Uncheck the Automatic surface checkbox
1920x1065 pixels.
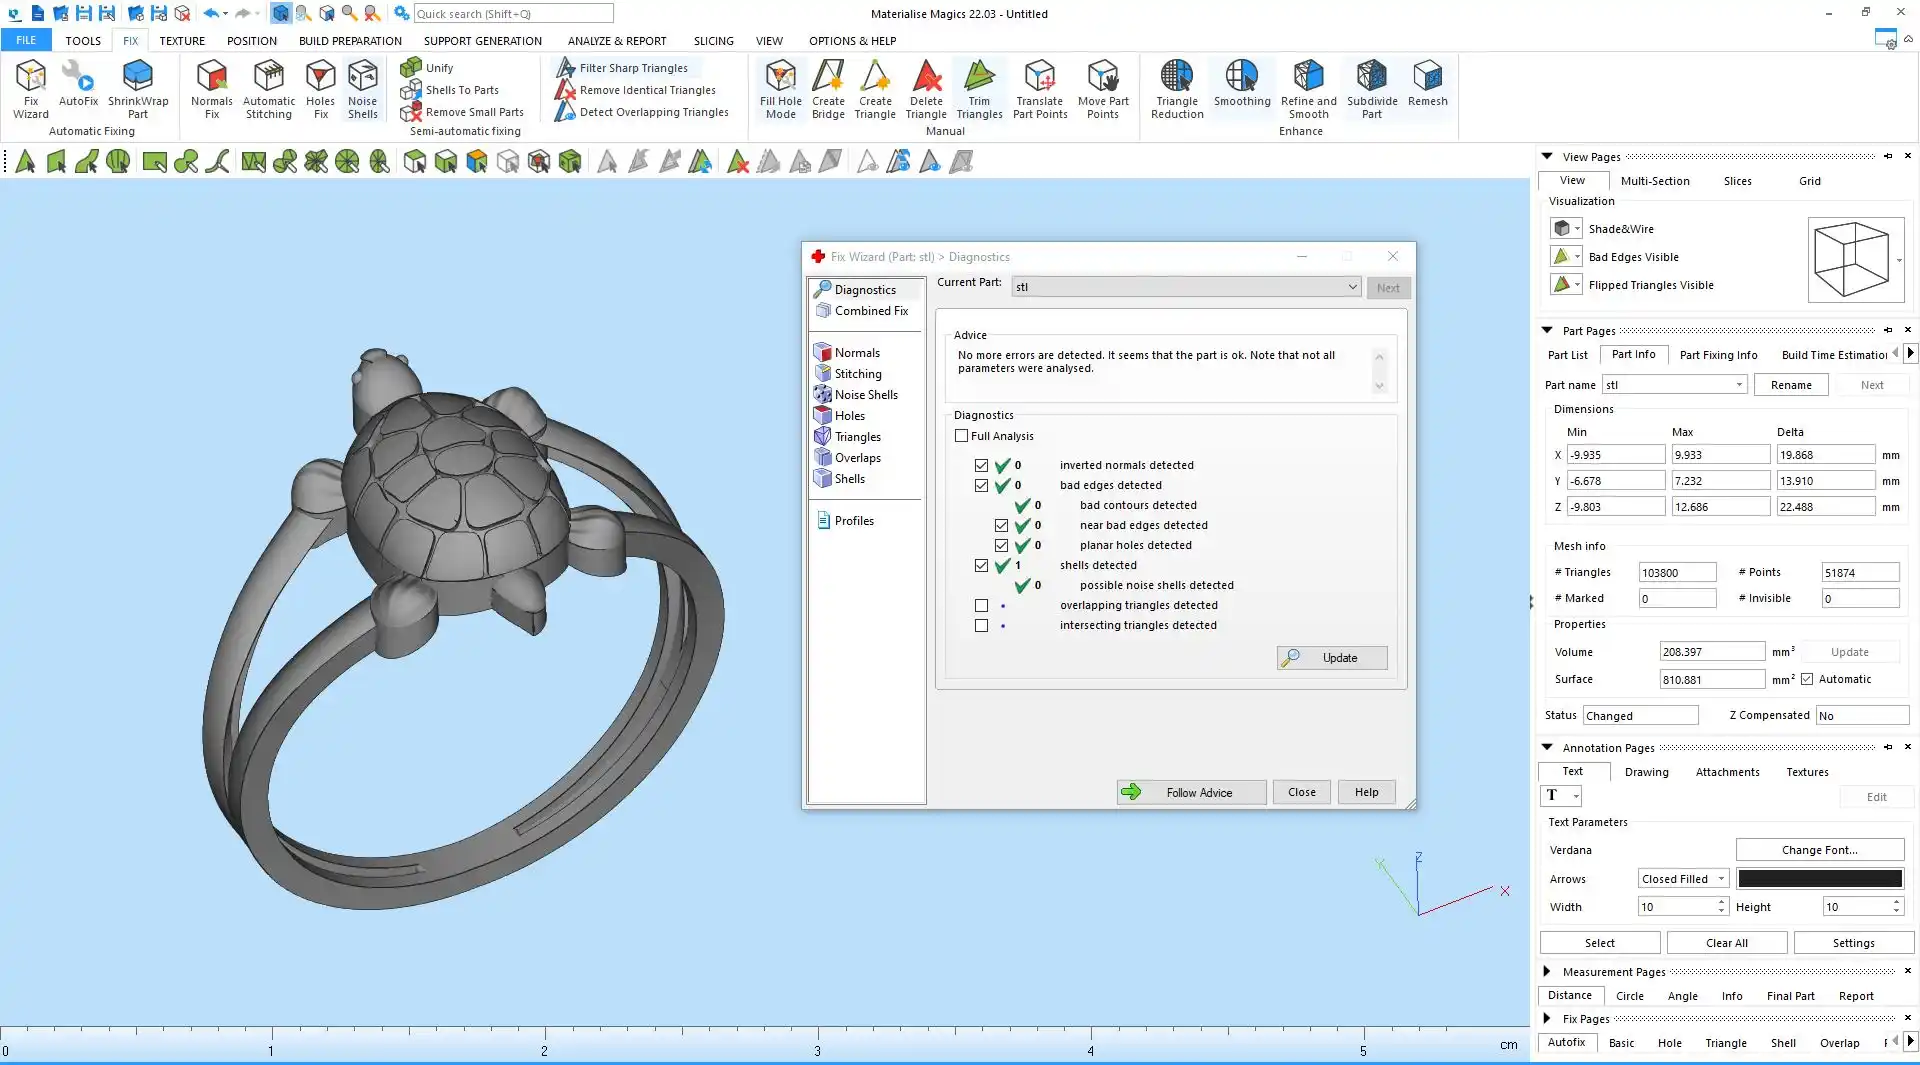1807,679
